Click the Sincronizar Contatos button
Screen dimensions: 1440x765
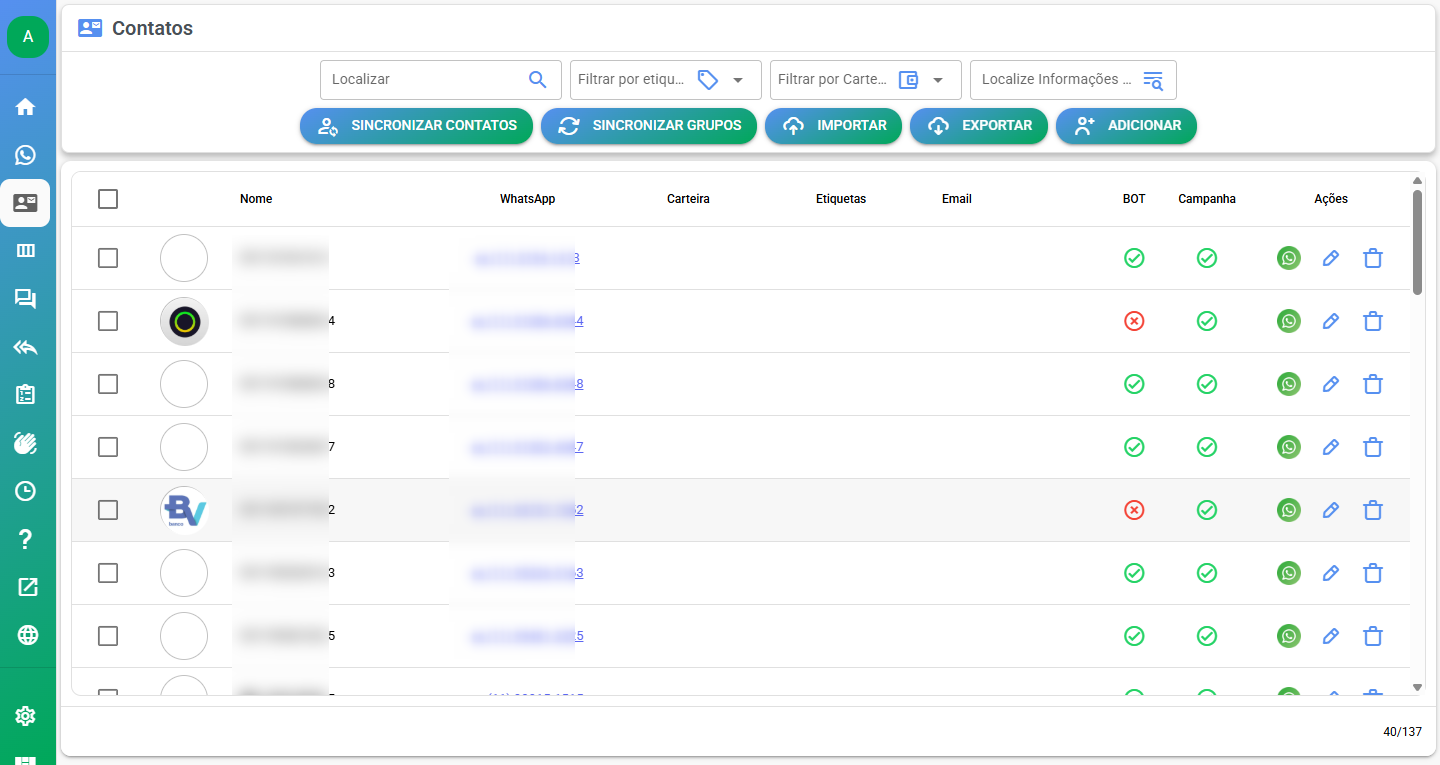pyautogui.click(x=416, y=126)
